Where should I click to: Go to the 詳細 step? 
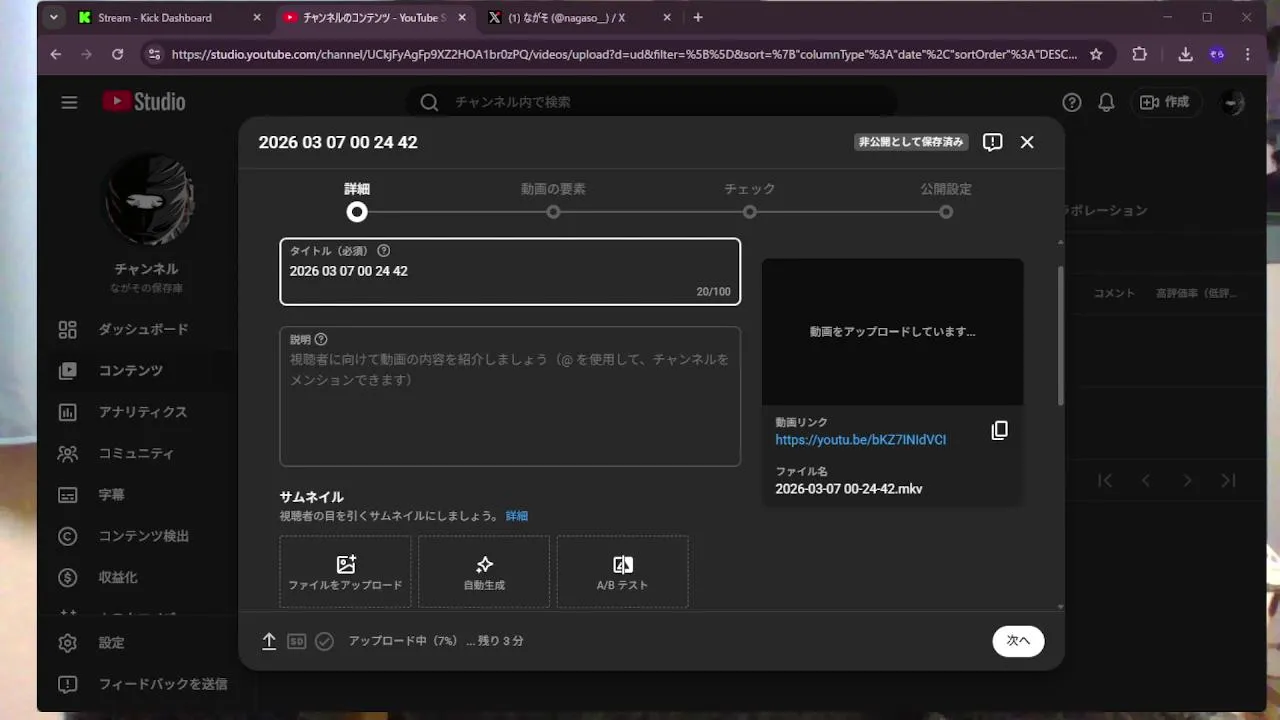point(357,200)
